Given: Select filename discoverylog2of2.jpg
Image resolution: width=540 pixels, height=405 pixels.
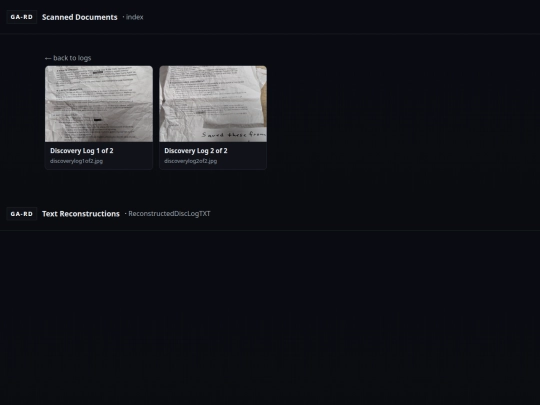Looking at the screenshot, I should [190, 161].
